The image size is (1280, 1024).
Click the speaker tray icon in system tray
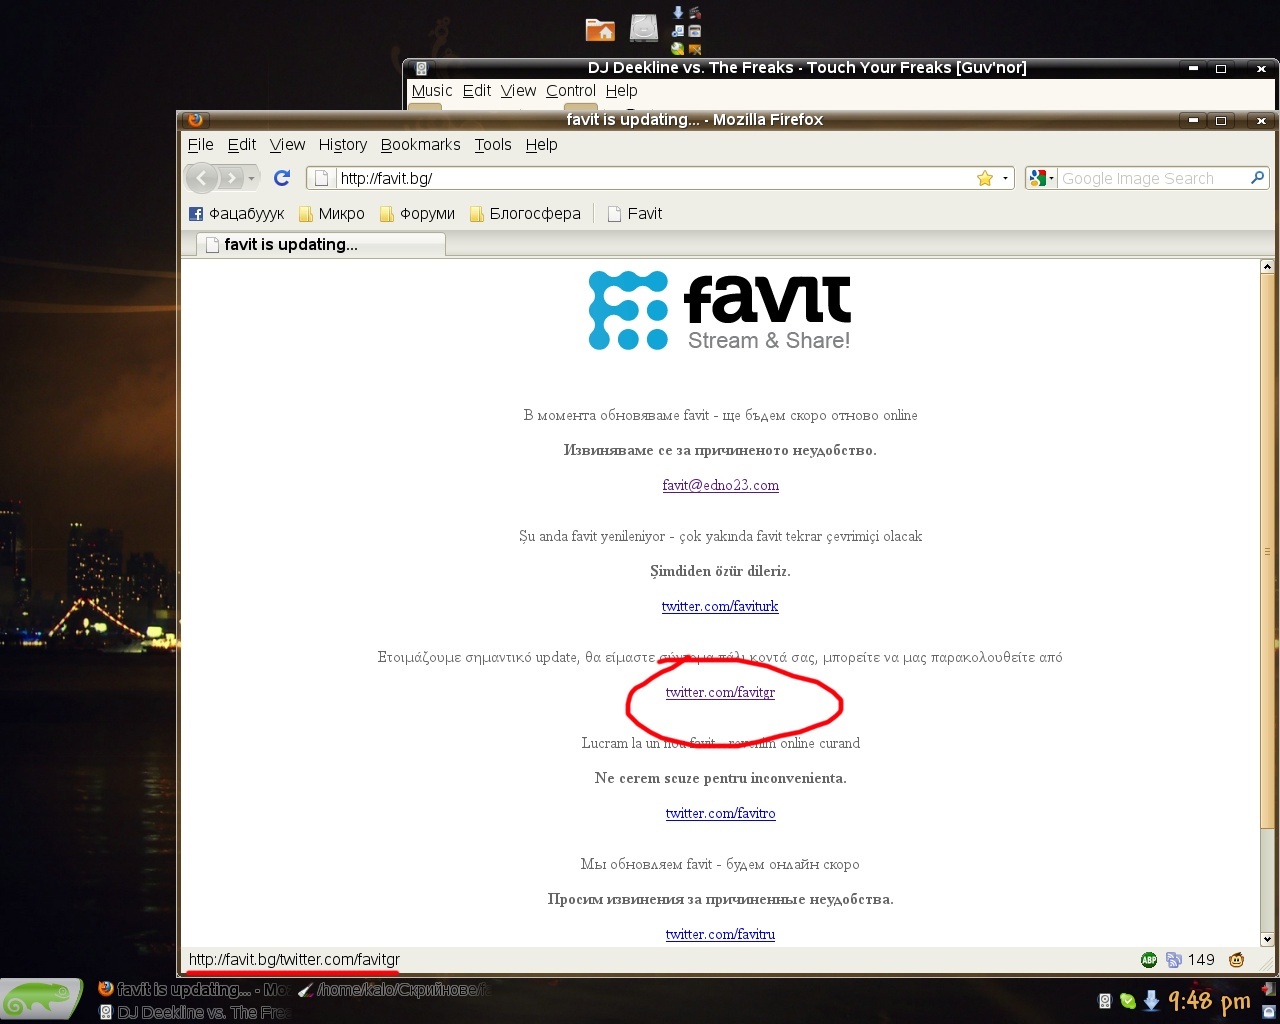pyautogui.click(x=1104, y=1001)
